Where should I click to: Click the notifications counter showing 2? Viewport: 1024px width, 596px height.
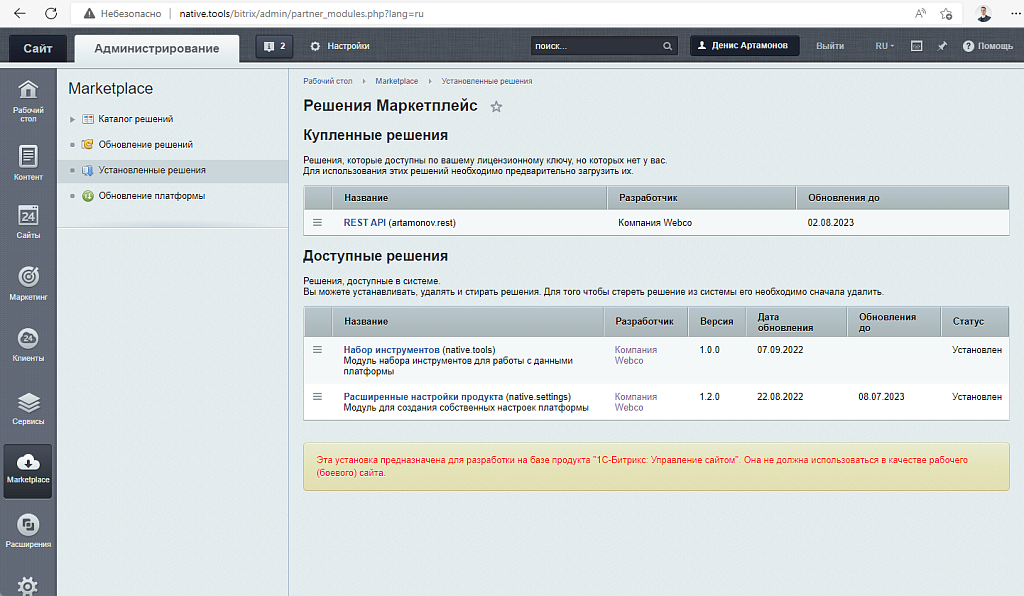[x=273, y=45]
